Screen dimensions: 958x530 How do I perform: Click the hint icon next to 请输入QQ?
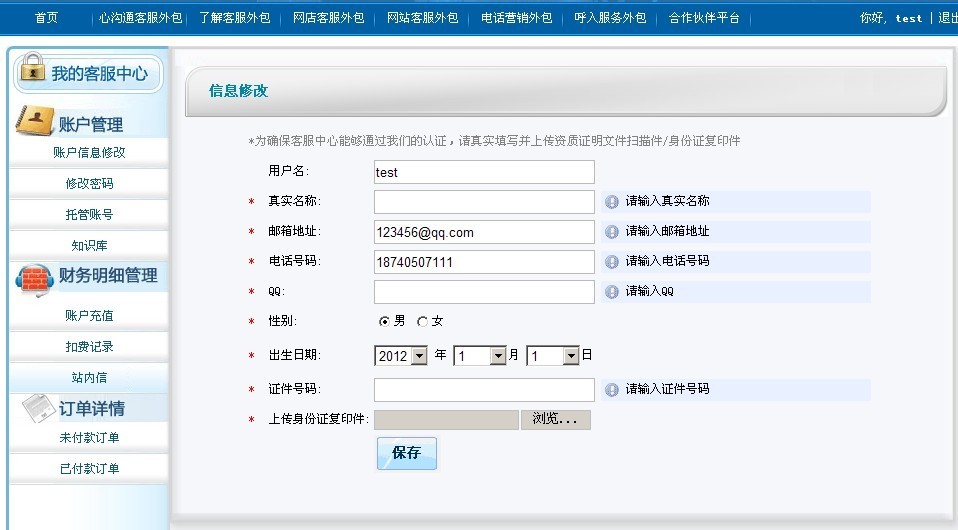pyautogui.click(x=612, y=291)
